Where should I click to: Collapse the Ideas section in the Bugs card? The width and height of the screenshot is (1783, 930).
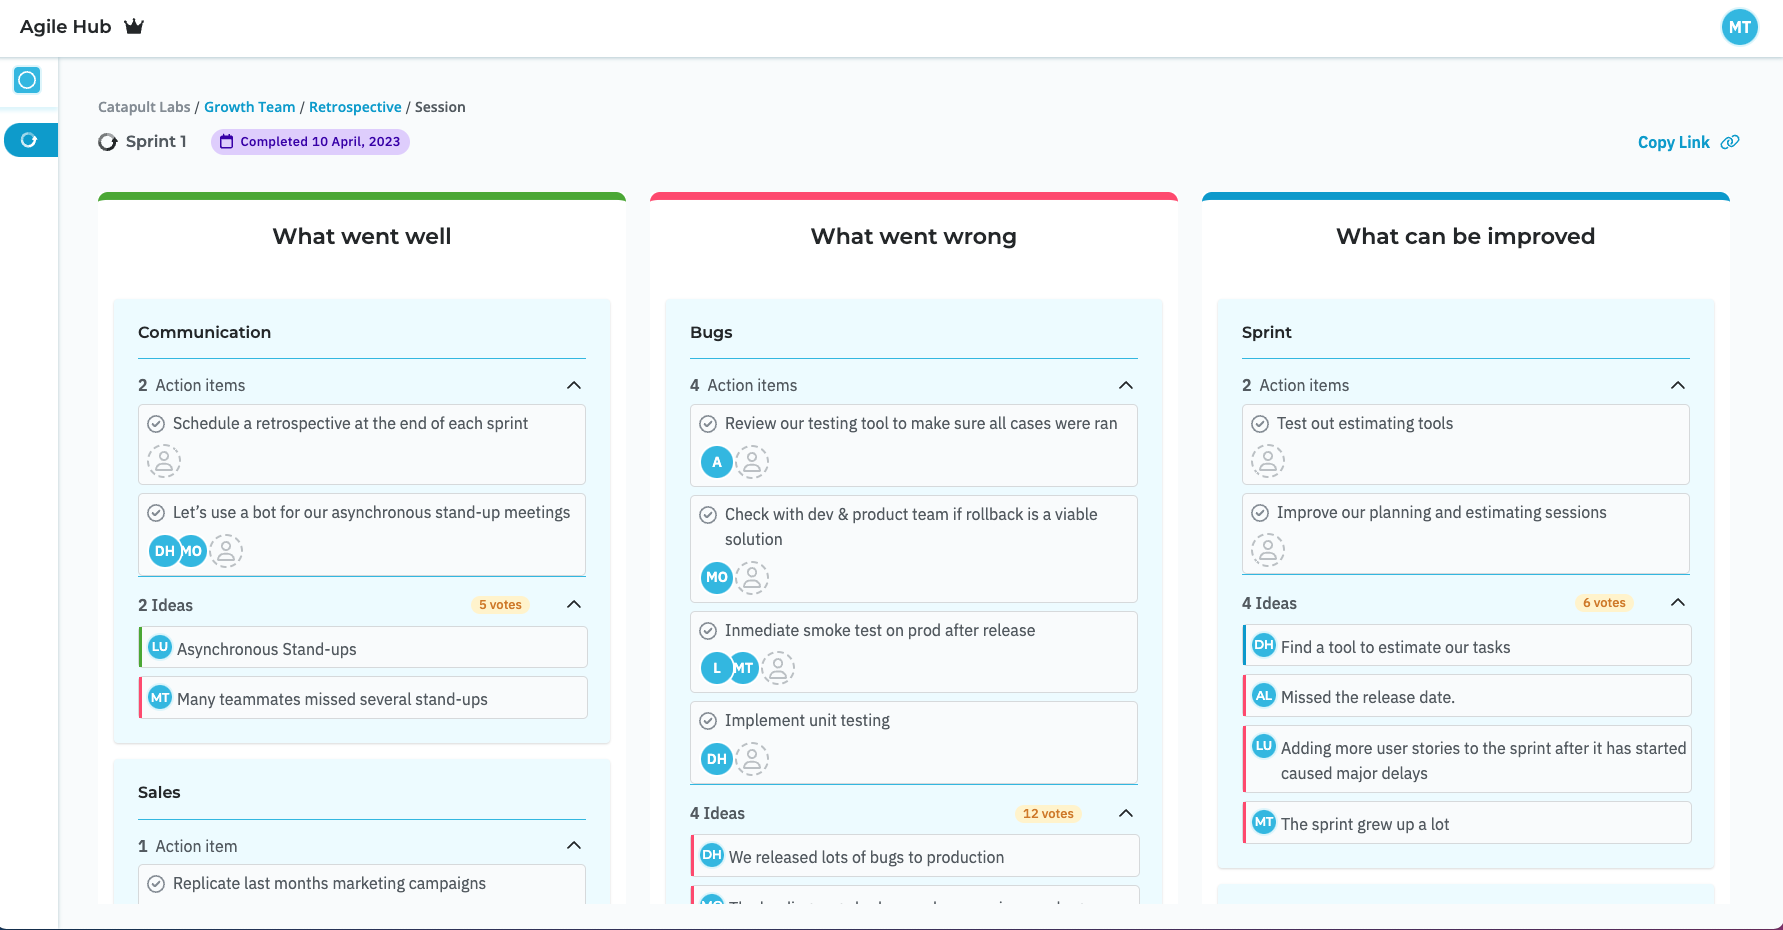coord(1126,813)
